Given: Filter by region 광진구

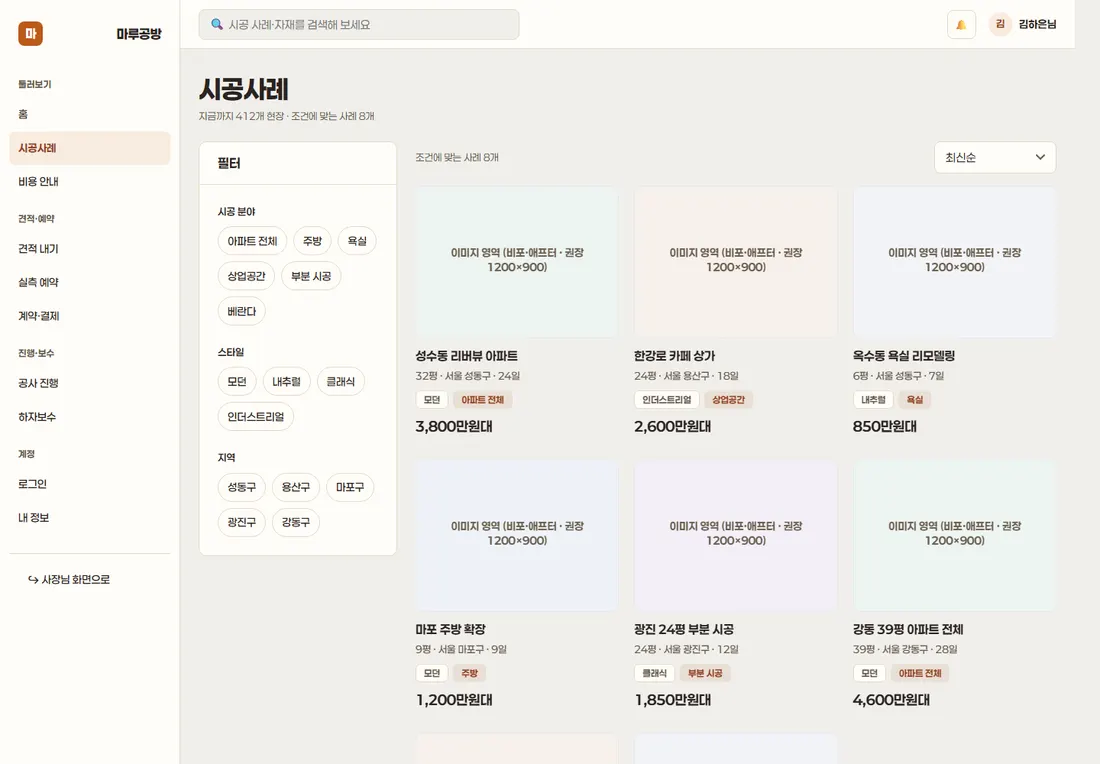Looking at the screenshot, I should coord(241,522).
